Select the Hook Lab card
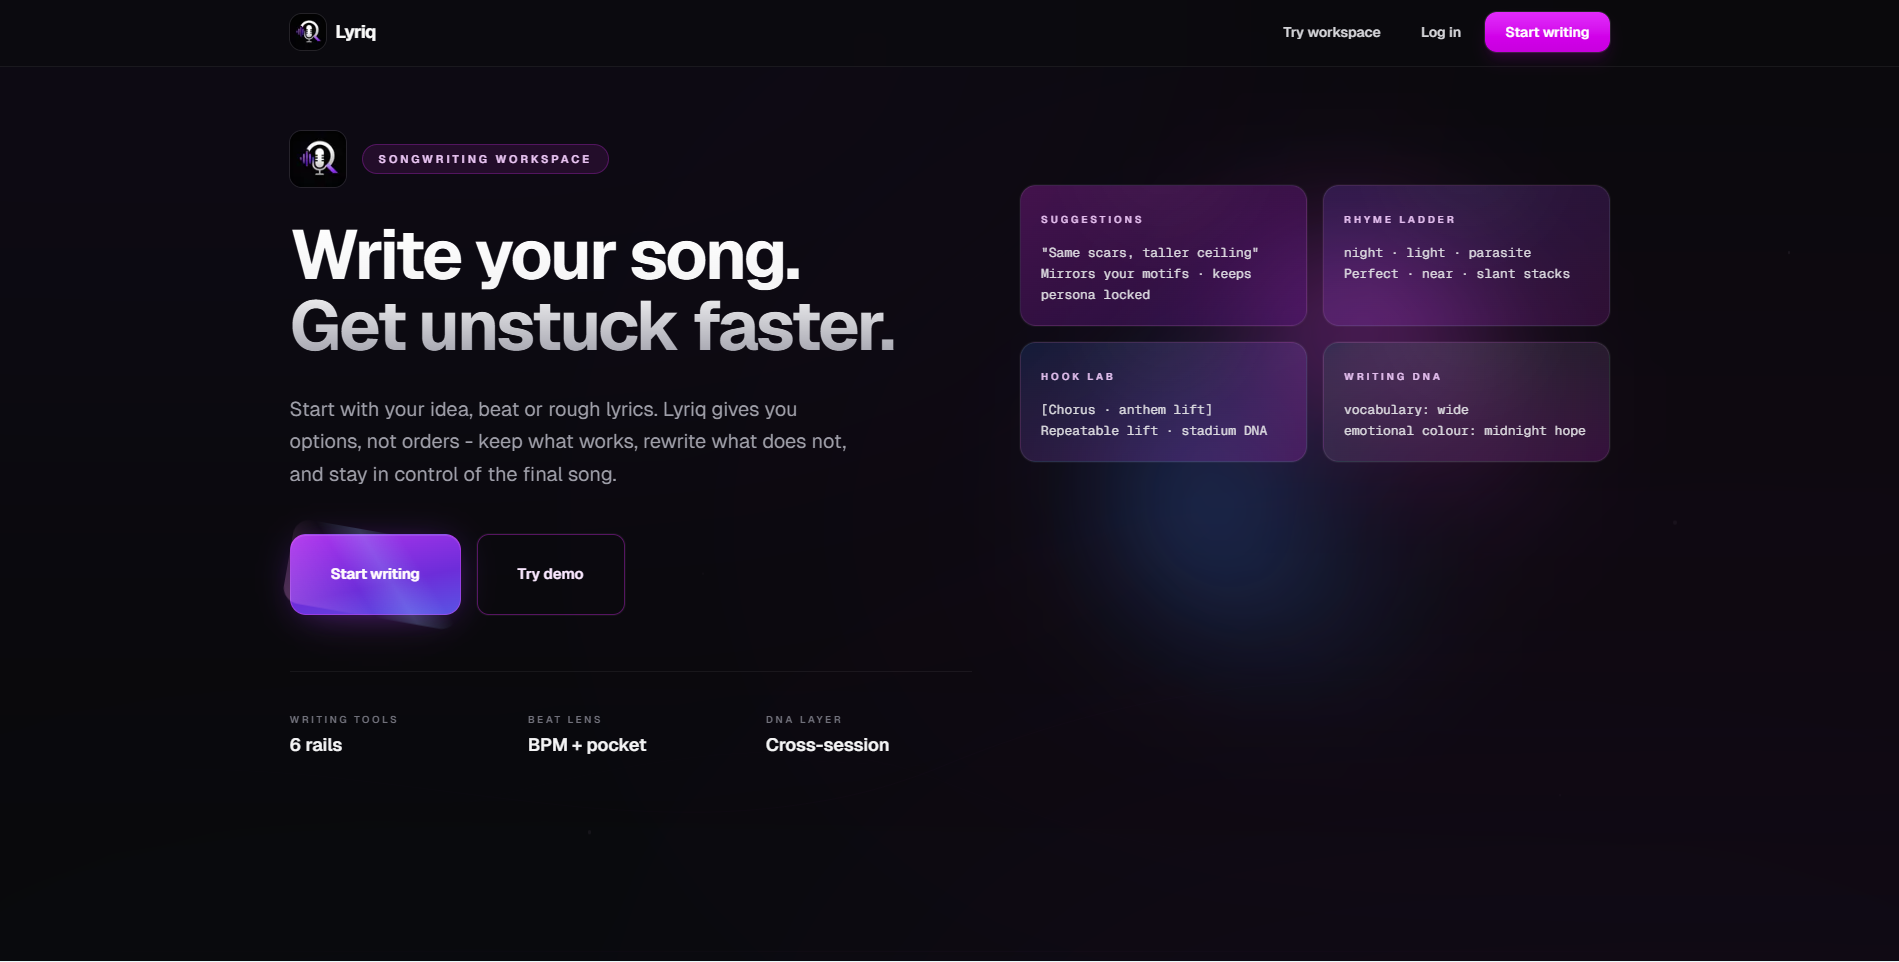Viewport: 1899px width, 962px height. click(1163, 402)
